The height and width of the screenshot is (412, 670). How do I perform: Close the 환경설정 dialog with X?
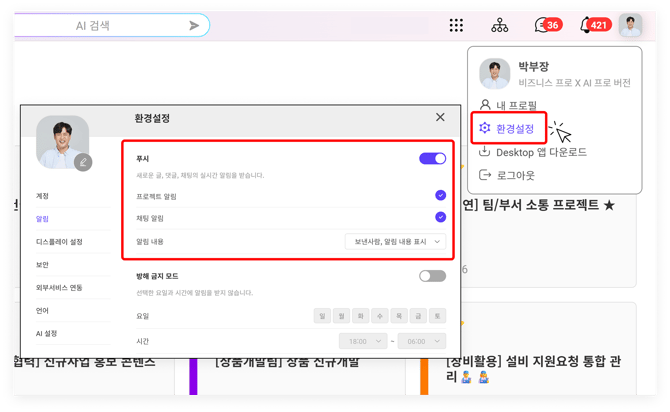point(440,117)
